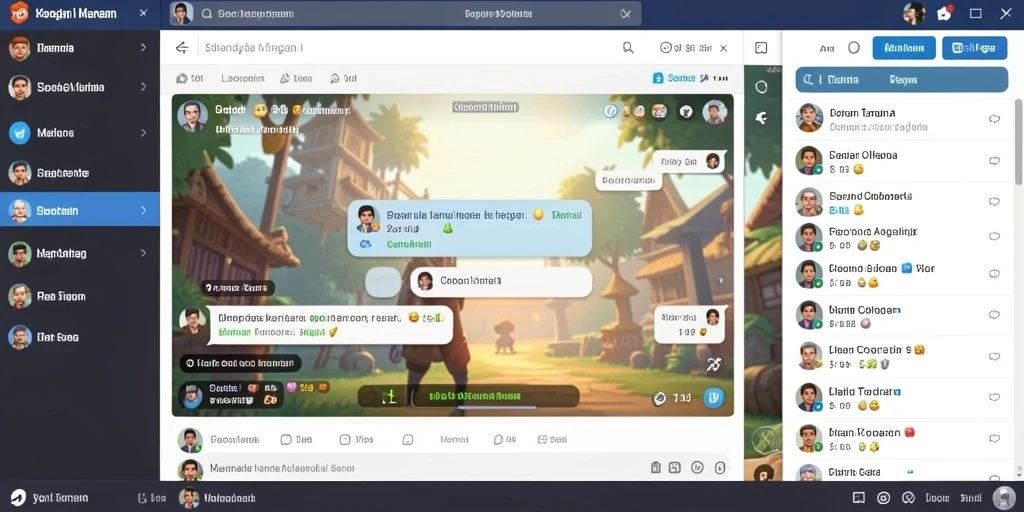Click the white message bubble with avatar at game center
The width and height of the screenshot is (1024, 512).
pyautogui.click(x=501, y=281)
